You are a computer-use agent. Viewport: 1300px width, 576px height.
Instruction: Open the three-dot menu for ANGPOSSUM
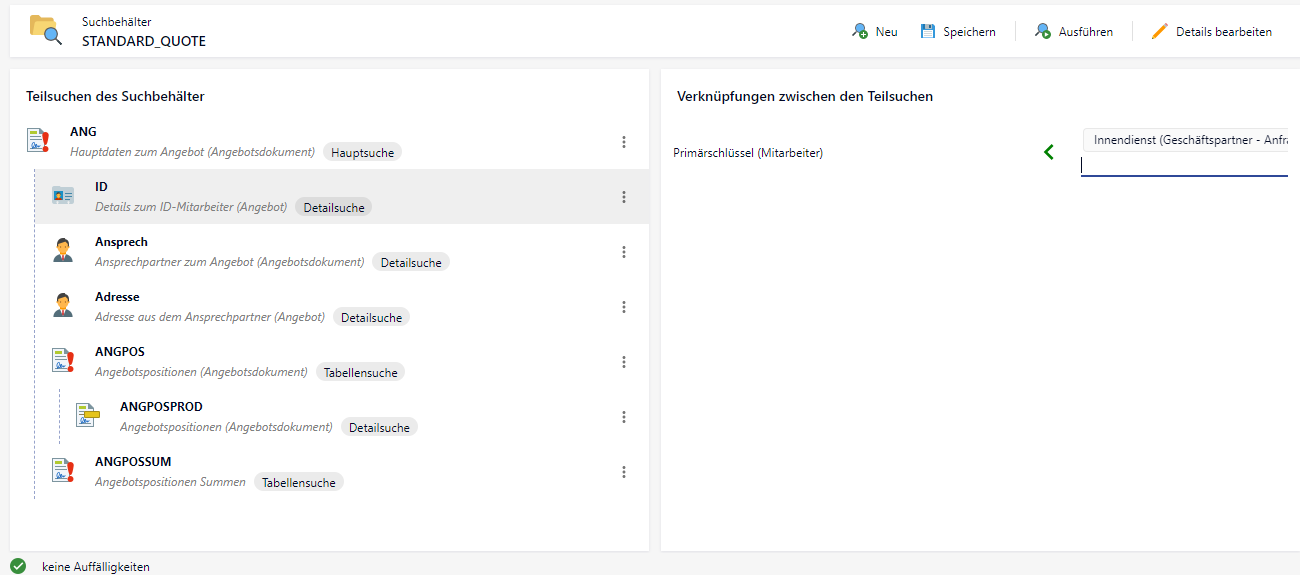coord(624,472)
